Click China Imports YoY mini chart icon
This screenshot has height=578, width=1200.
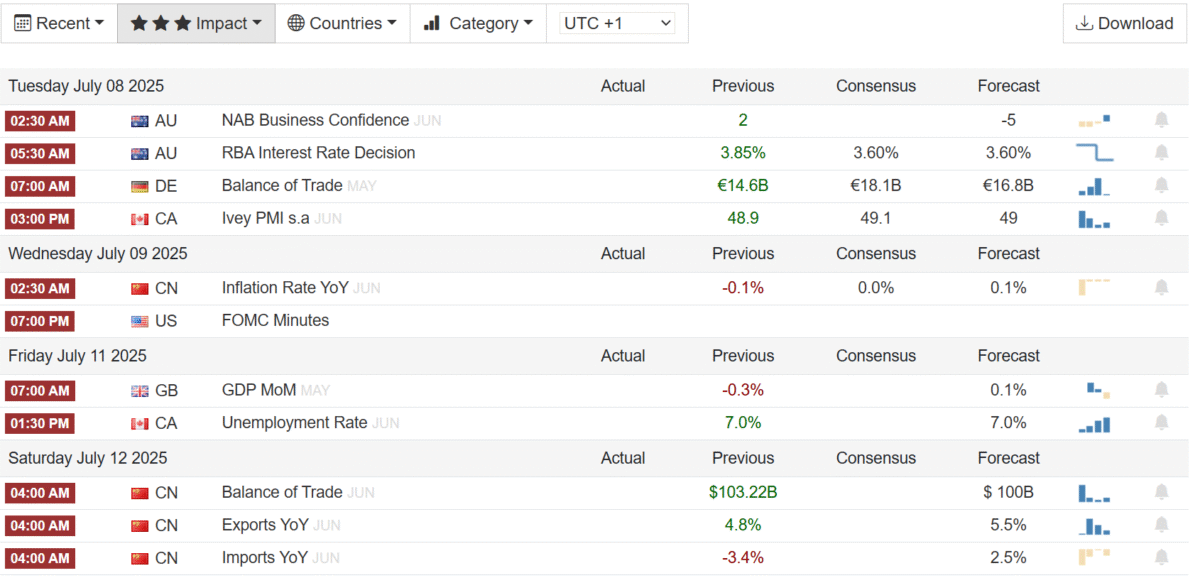coord(1094,558)
